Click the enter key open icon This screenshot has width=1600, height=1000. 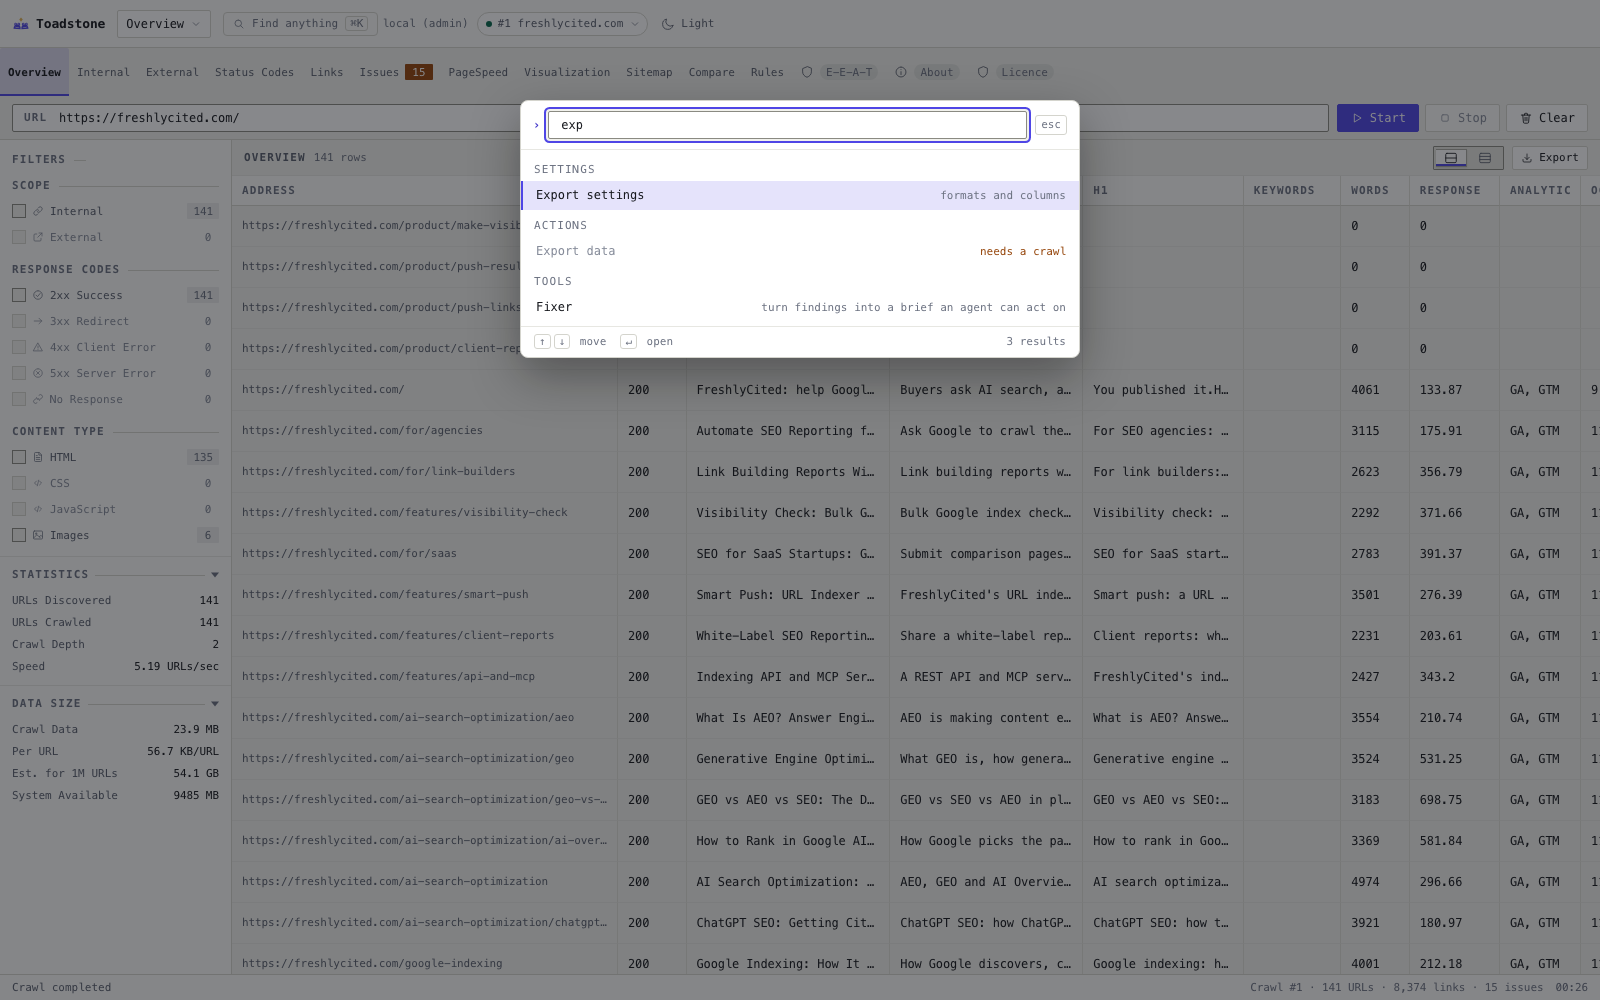click(628, 342)
